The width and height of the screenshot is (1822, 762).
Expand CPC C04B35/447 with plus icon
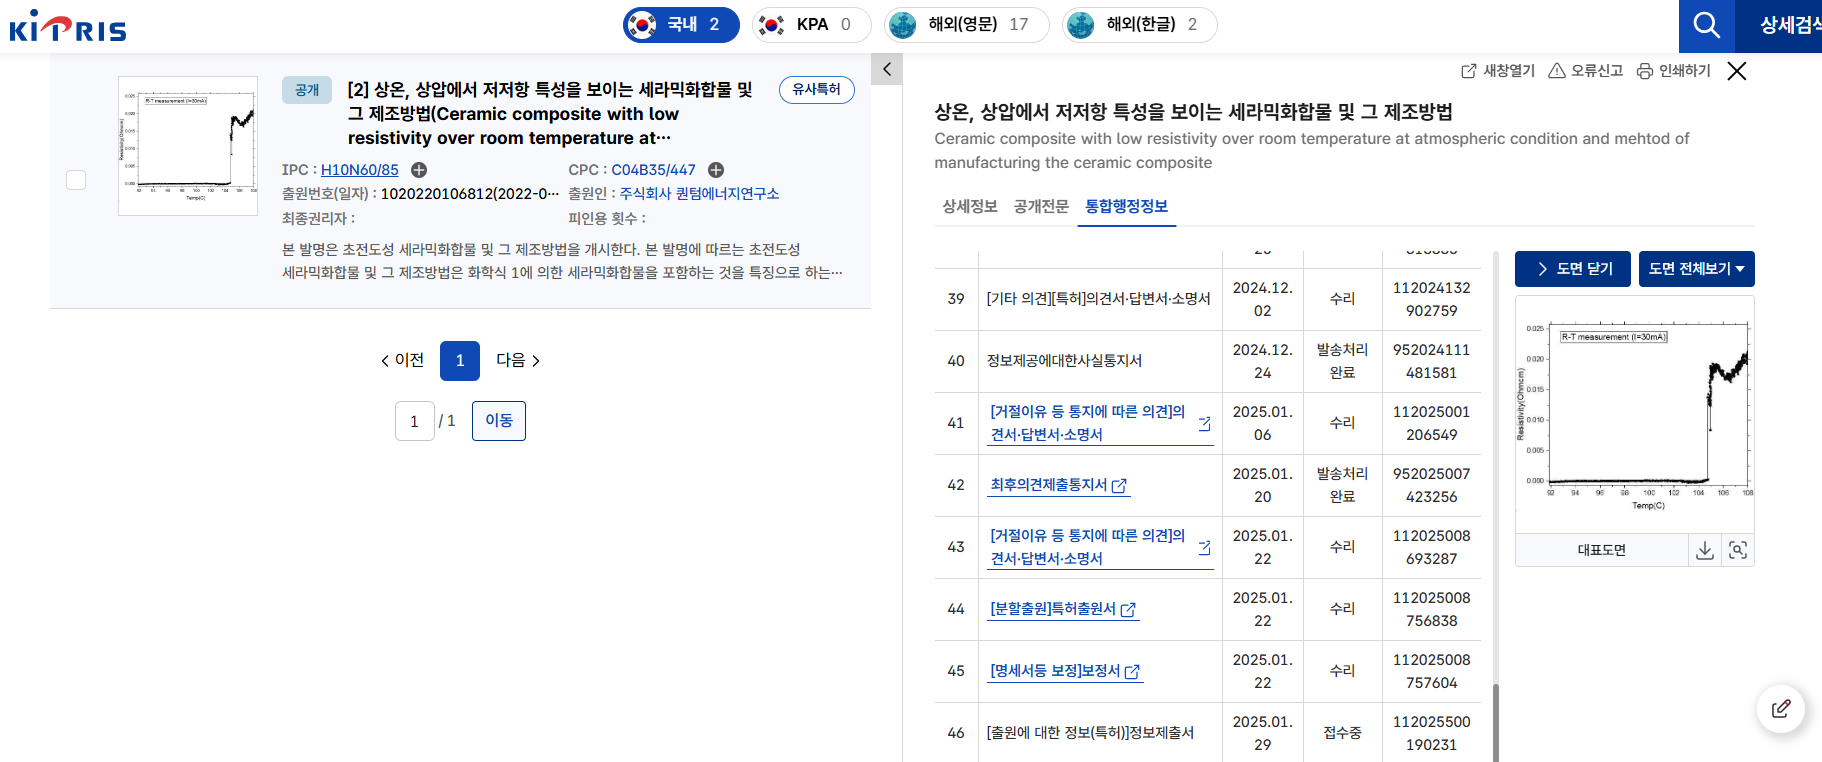click(x=716, y=170)
